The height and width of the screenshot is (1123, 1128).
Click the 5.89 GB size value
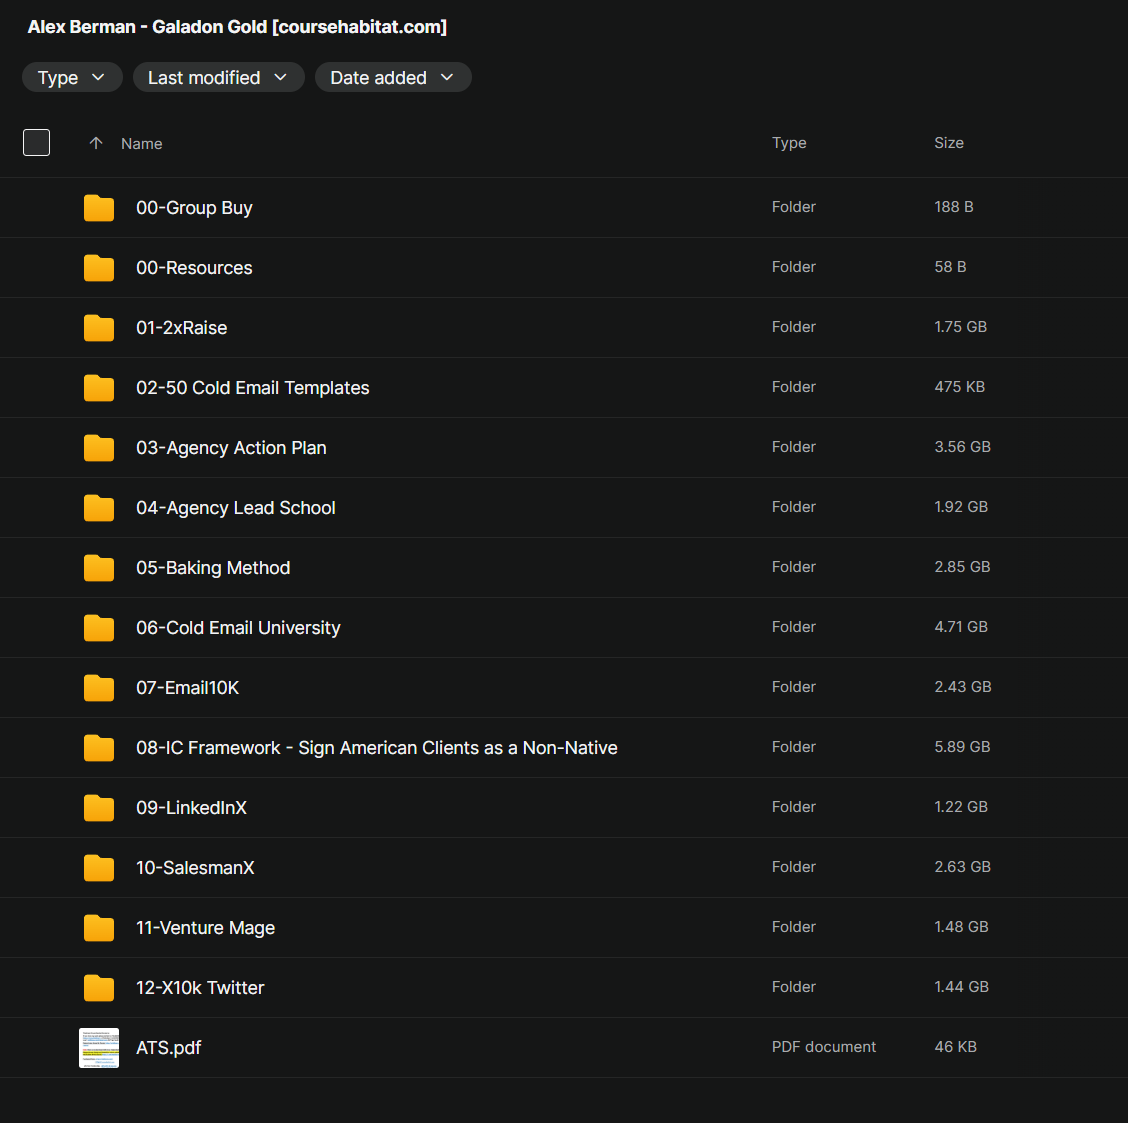pyautogui.click(x=962, y=747)
